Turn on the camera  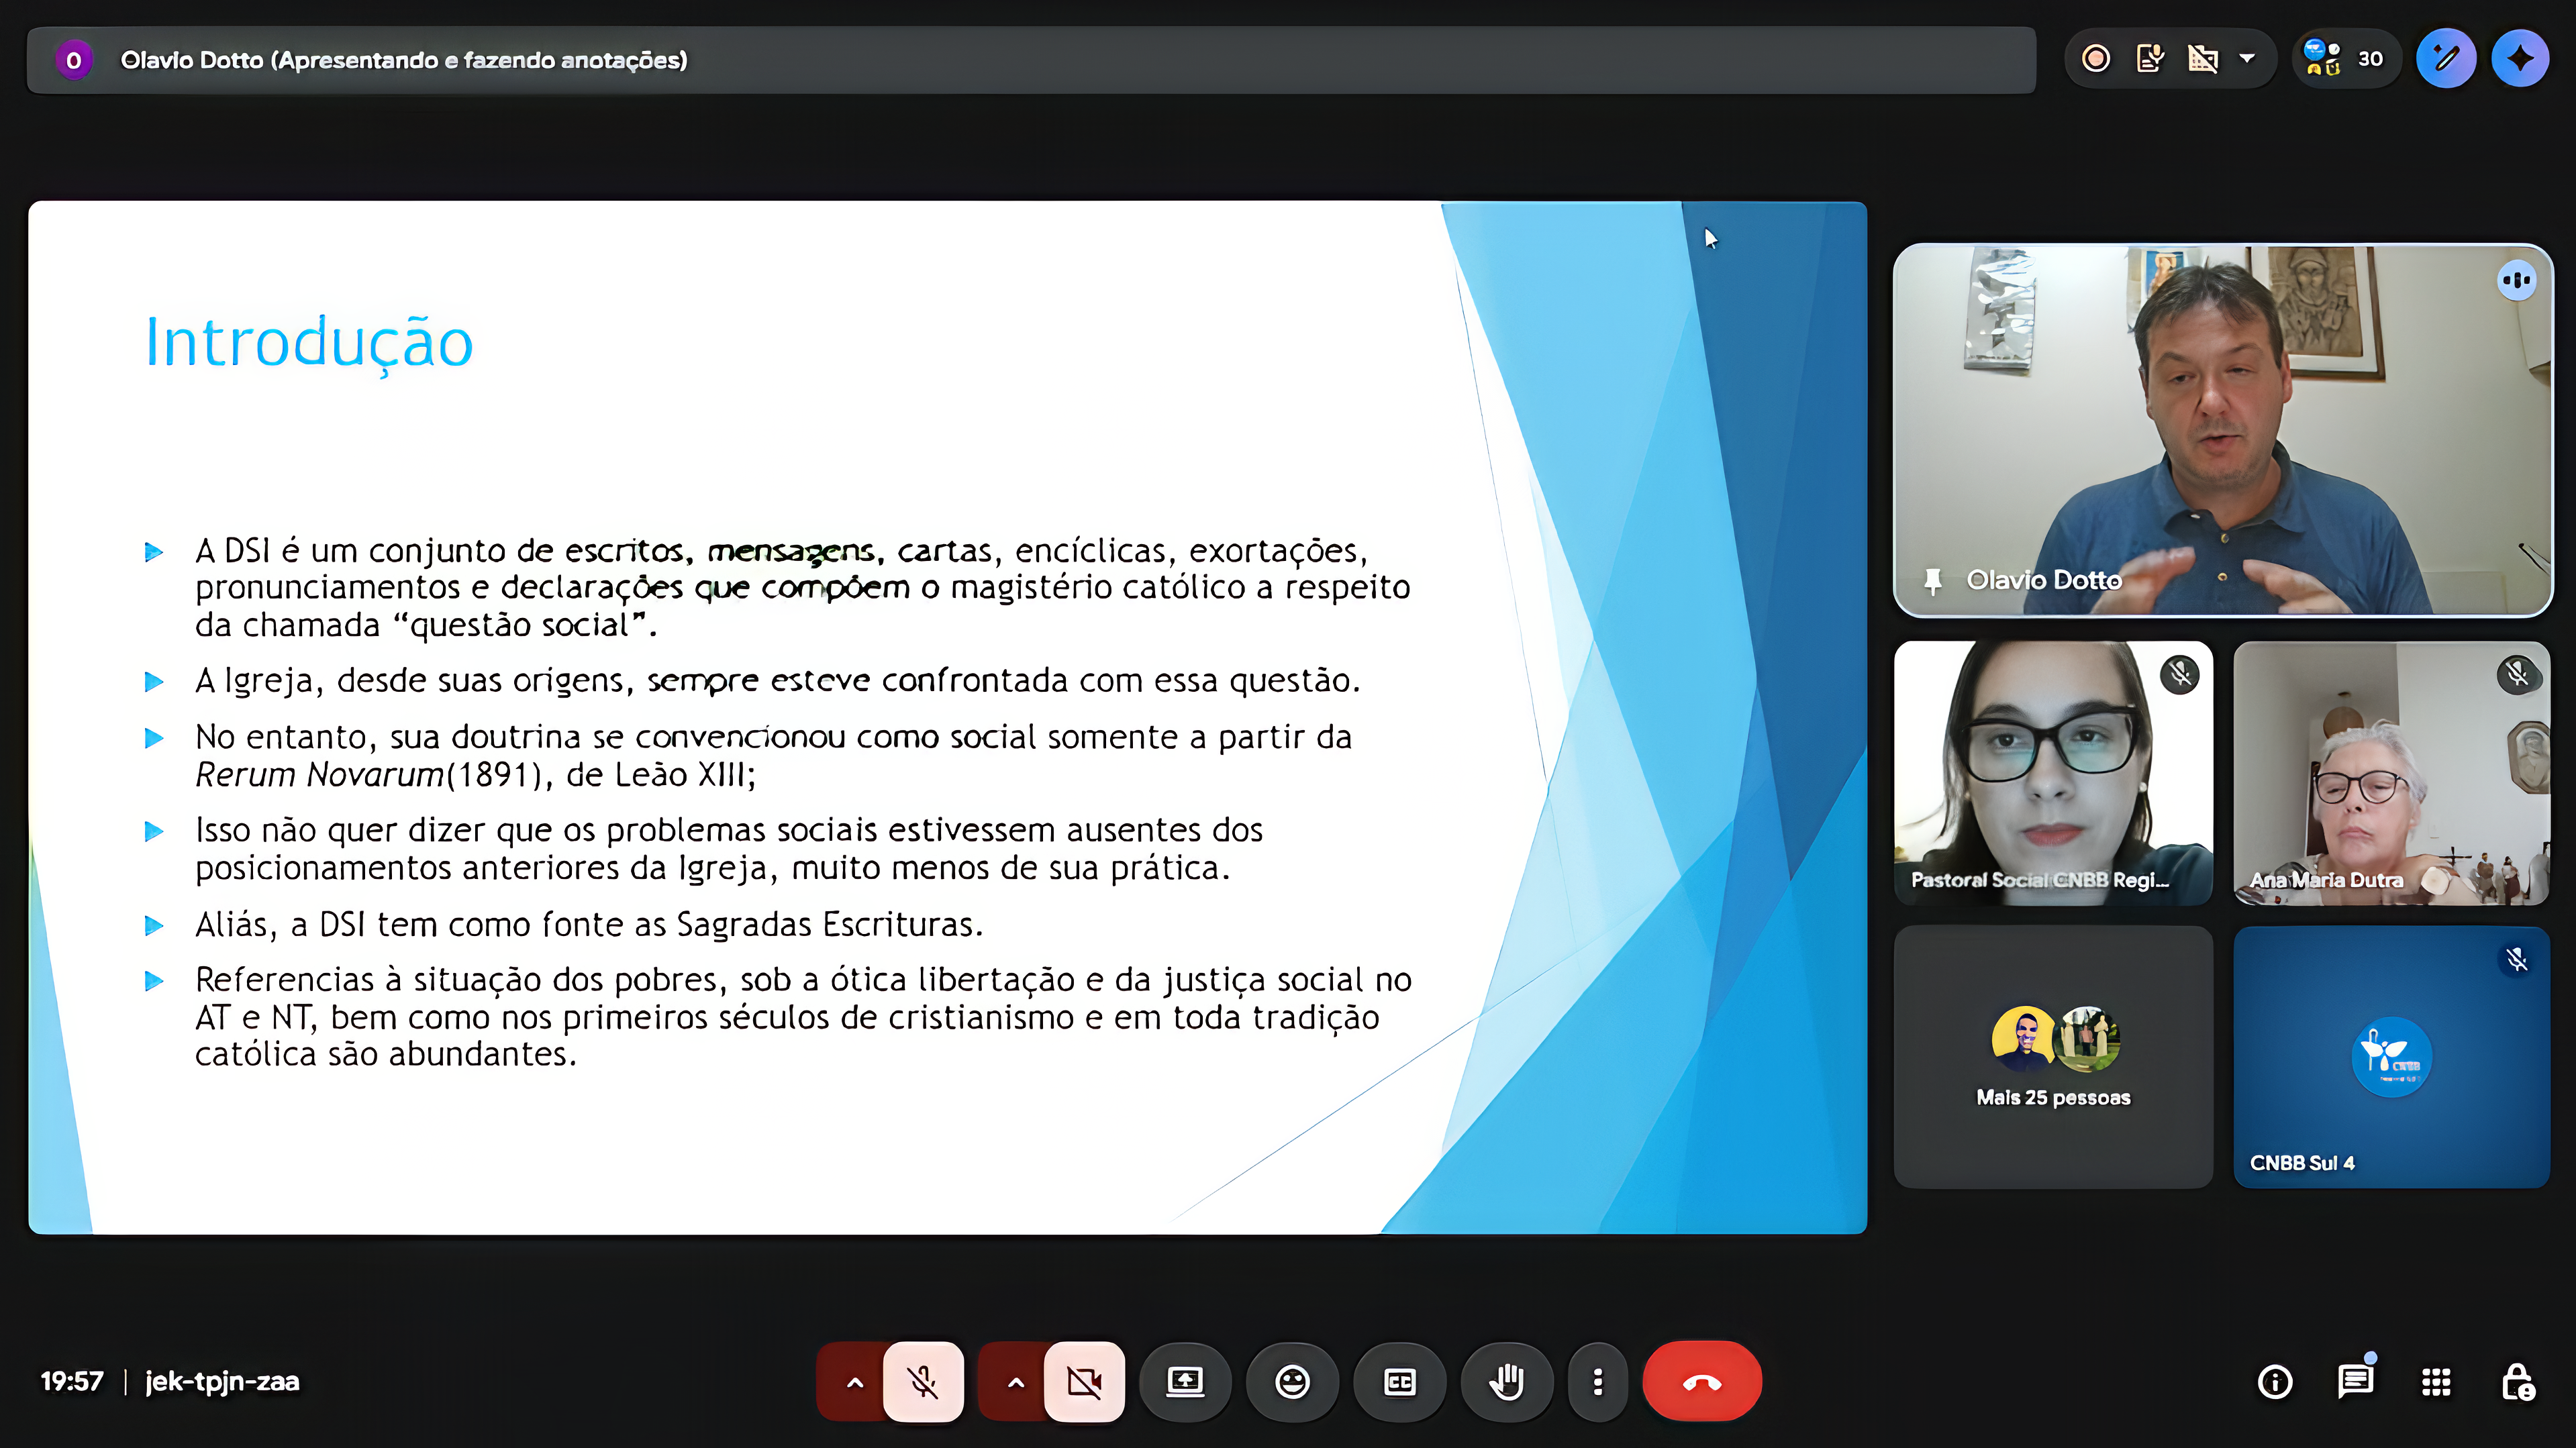tap(1084, 1382)
